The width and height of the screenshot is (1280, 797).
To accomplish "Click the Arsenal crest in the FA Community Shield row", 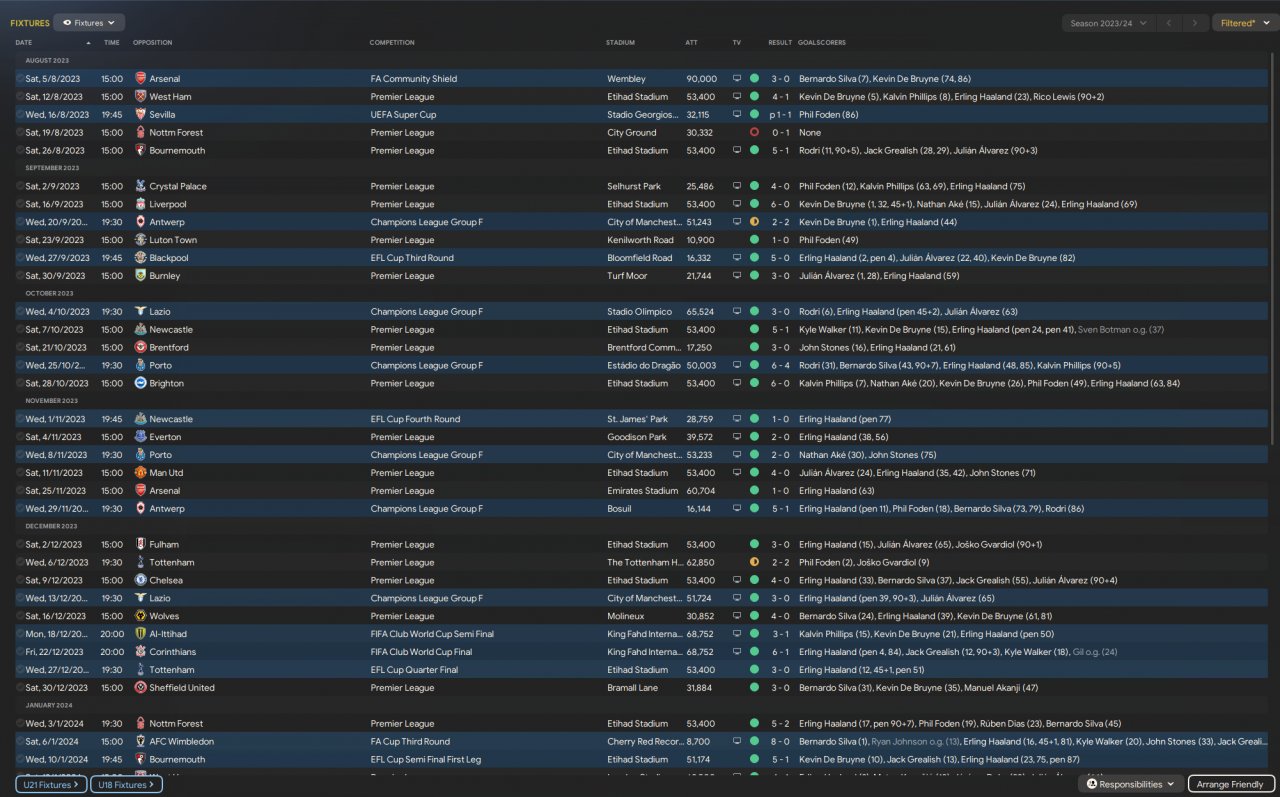I will click(x=140, y=79).
